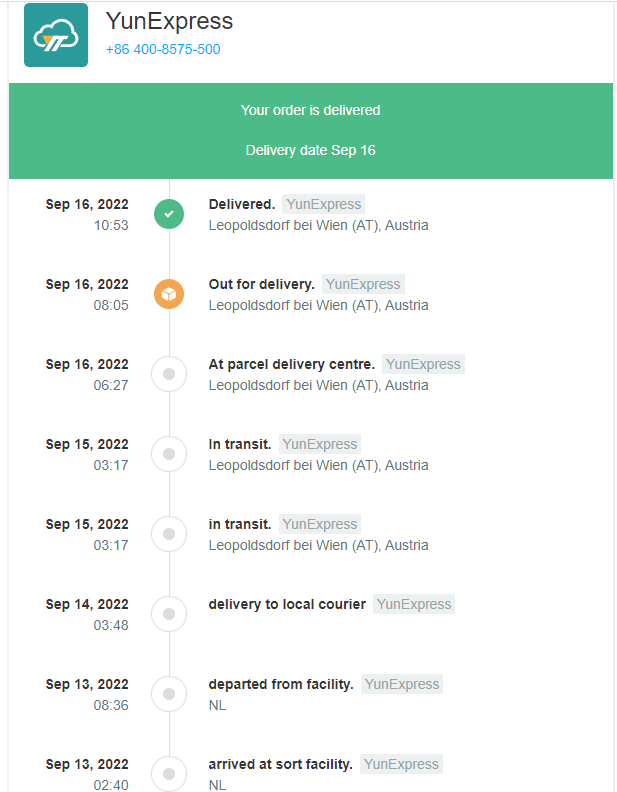This screenshot has height=792, width=617.
Task: Click the YunExpress carrier title
Action: click(x=169, y=21)
